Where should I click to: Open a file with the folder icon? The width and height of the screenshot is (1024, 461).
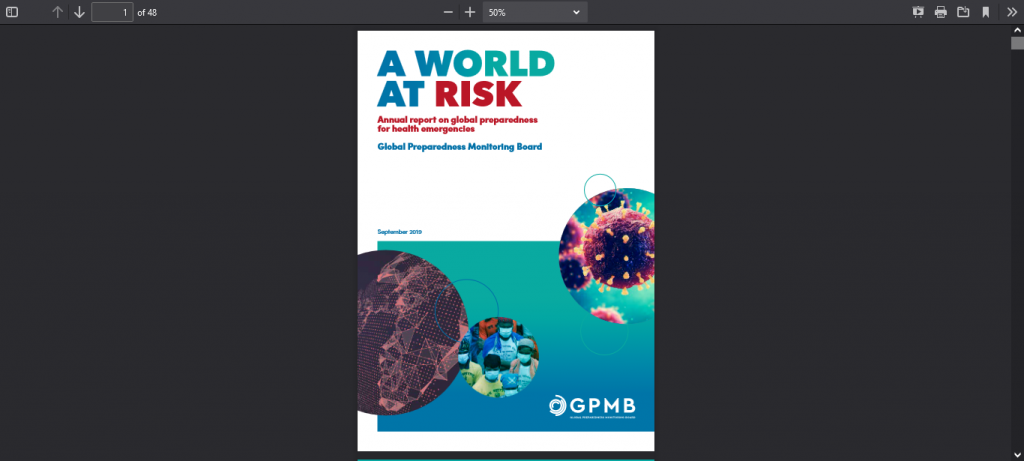click(963, 12)
